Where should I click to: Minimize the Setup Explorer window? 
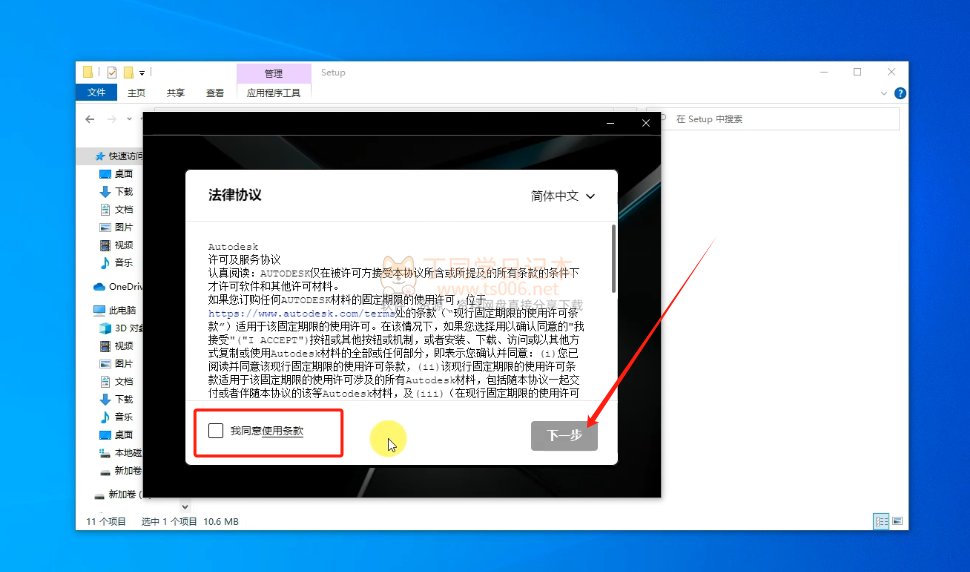(824, 72)
